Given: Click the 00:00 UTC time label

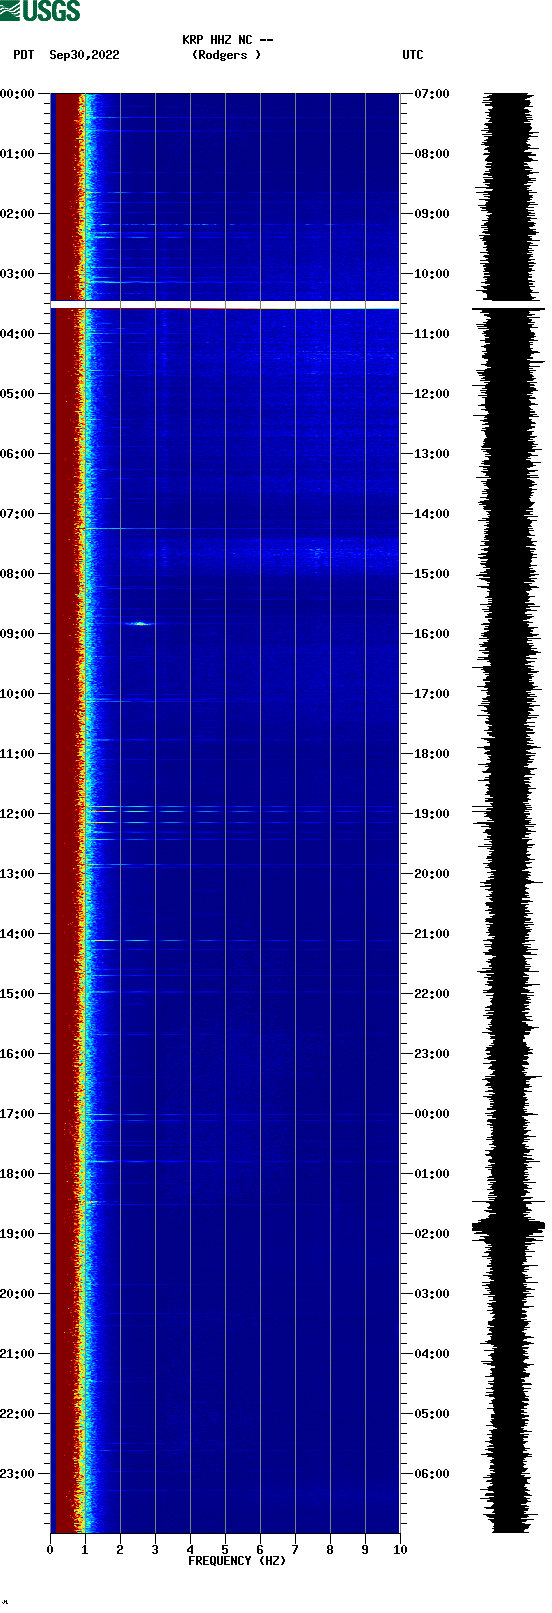Looking at the screenshot, I should click(x=432, y=1114).
